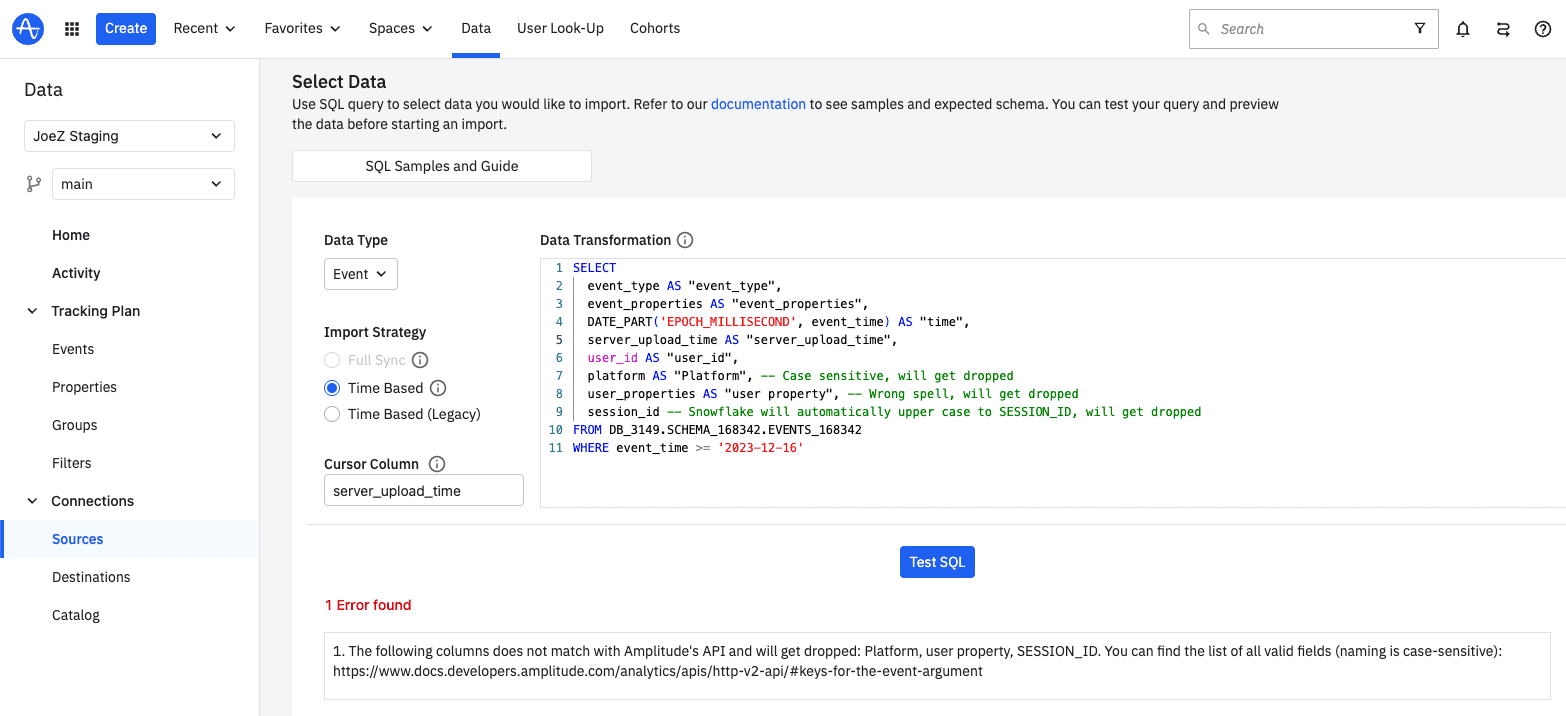Select the Time Based radio option

333,388
